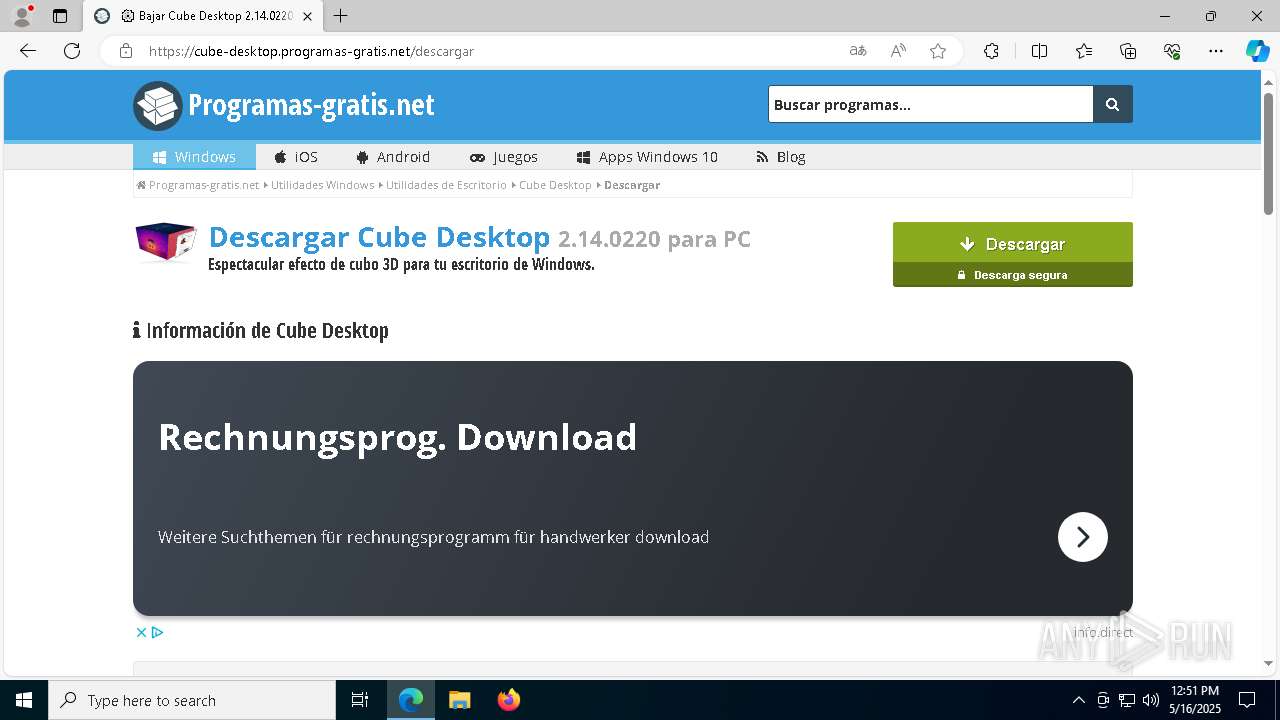Click the Rechnungsprog. Download ad headline

397,437
